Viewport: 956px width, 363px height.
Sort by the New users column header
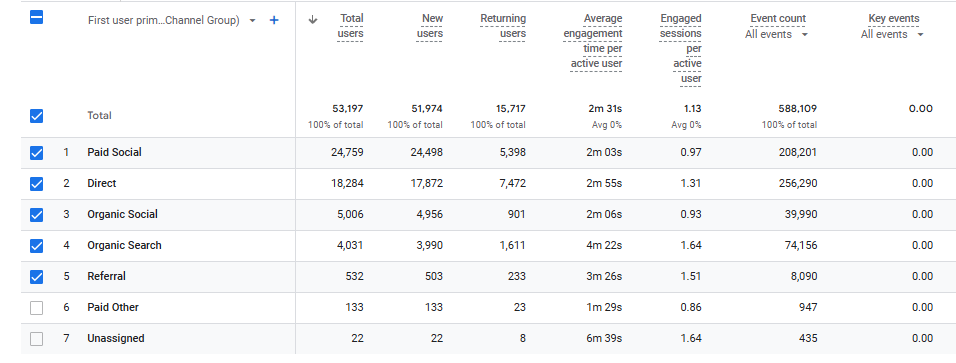point(430,26)
